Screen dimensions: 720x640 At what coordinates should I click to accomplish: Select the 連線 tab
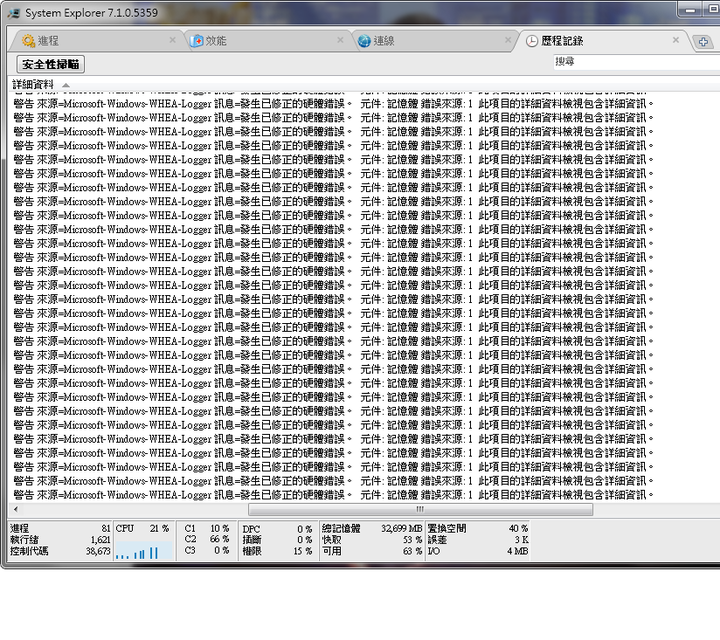(435, 41)
